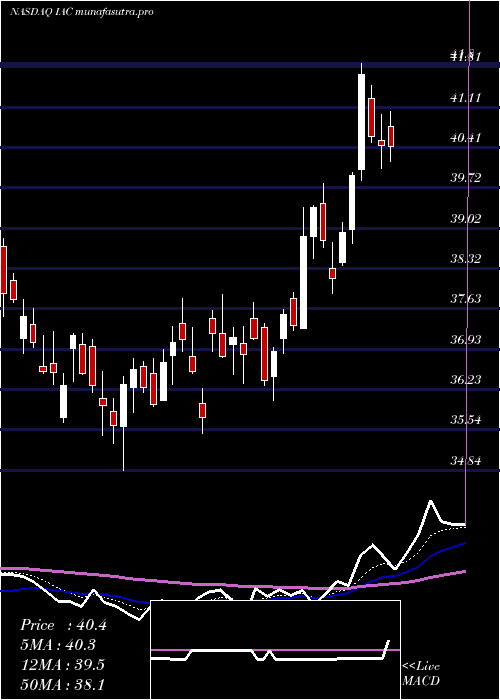The height and width of the screenshot is (700, 500).
Task: Select the 41.11 price axis label
Action: [466, 97]
